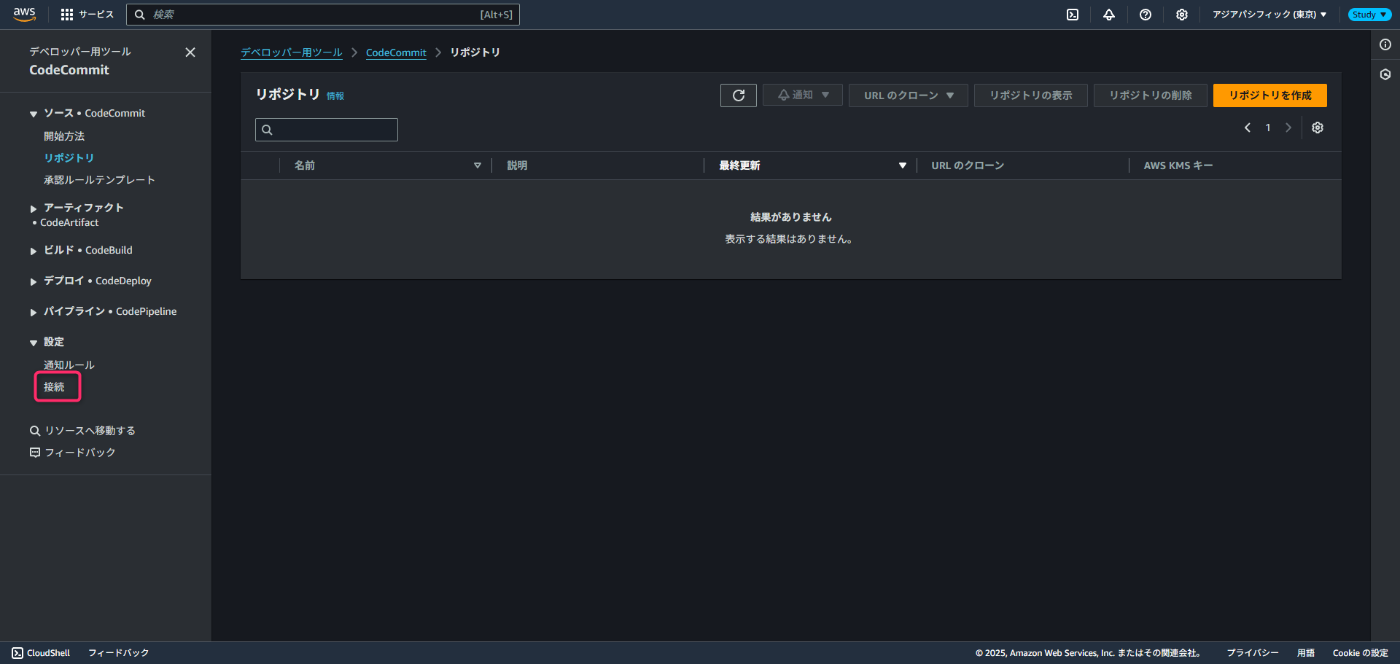Click the magnifier in the repository filter box
Viewport: 1400px width, 664px height.
click(x=267, y=130)
